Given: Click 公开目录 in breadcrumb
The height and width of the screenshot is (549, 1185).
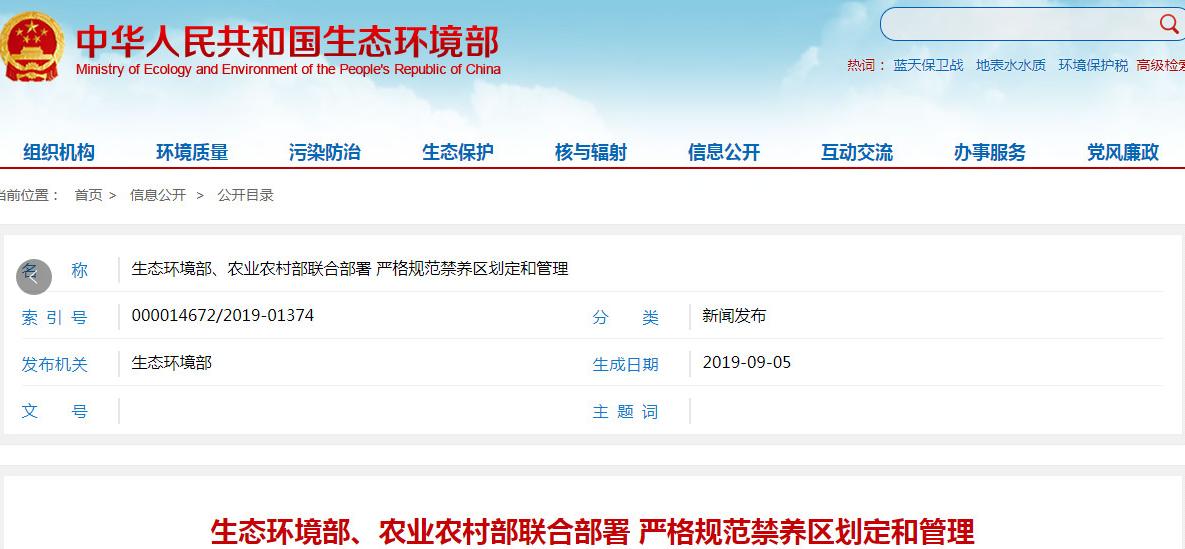Looking at the screenshot, I should pos(246,195).
